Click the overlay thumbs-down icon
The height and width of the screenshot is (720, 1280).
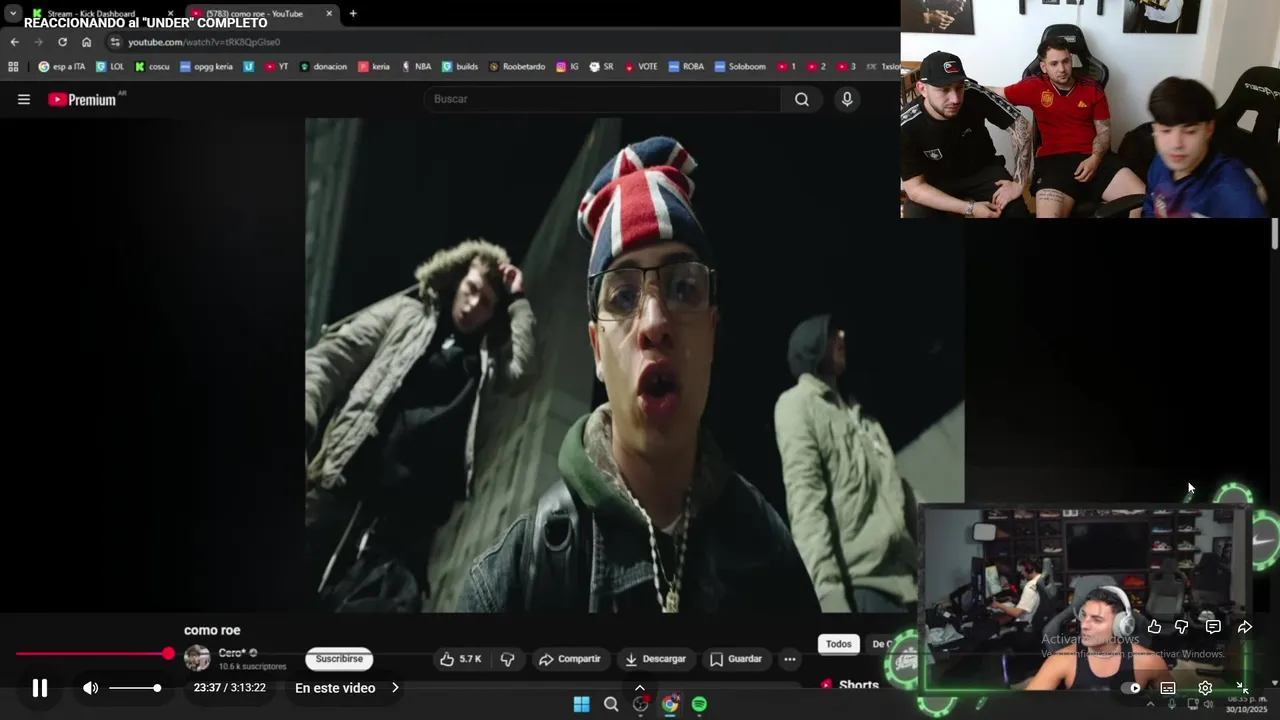(1181, 627)
